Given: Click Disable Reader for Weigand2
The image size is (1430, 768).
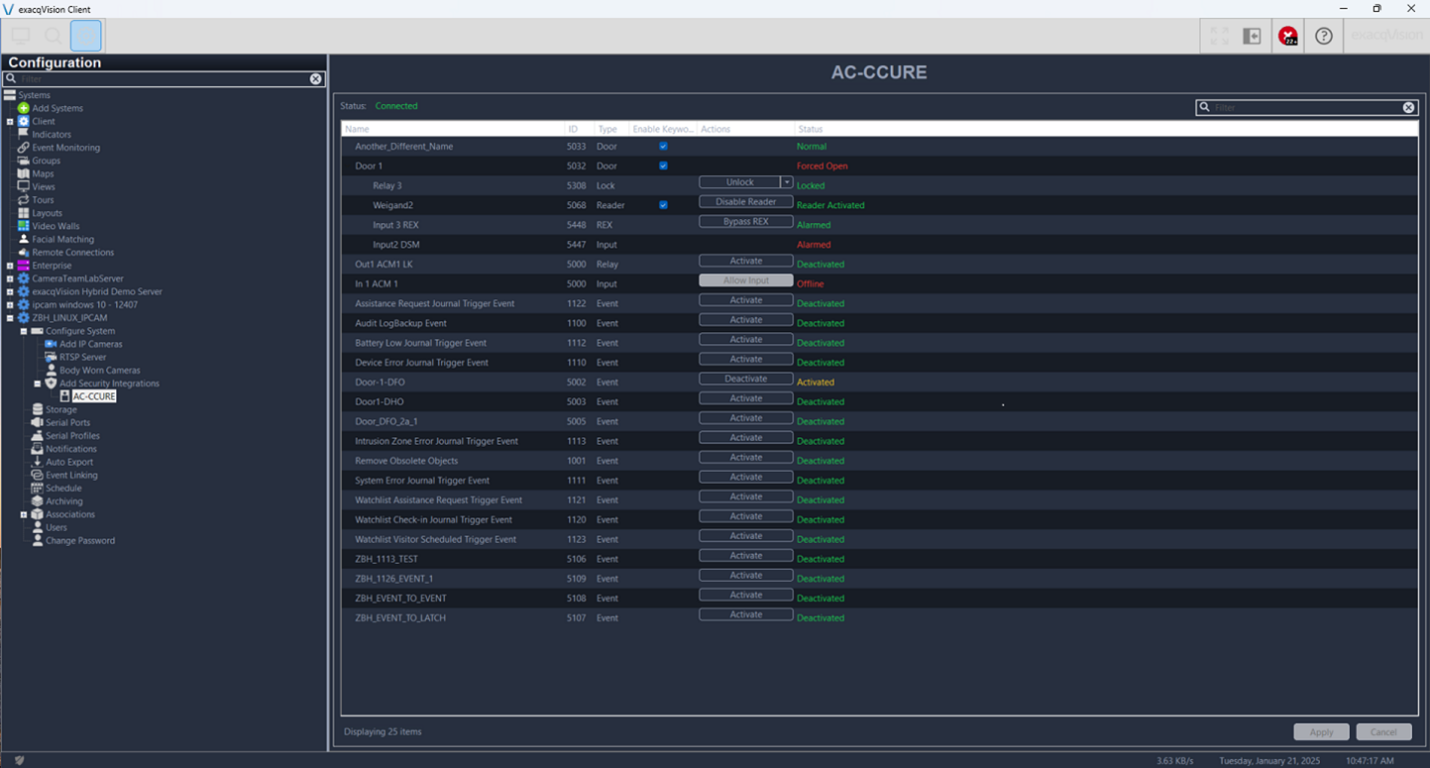Looking at the screenshot, I should (746, 202).
